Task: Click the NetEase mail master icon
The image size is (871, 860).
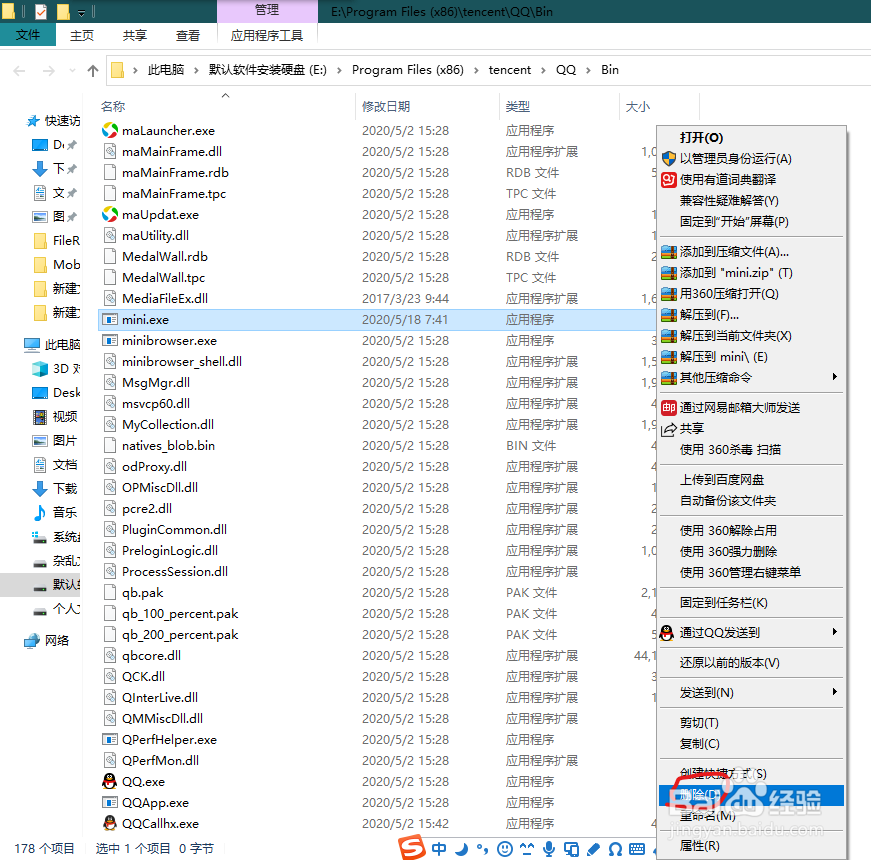Action: coord(669,407)
